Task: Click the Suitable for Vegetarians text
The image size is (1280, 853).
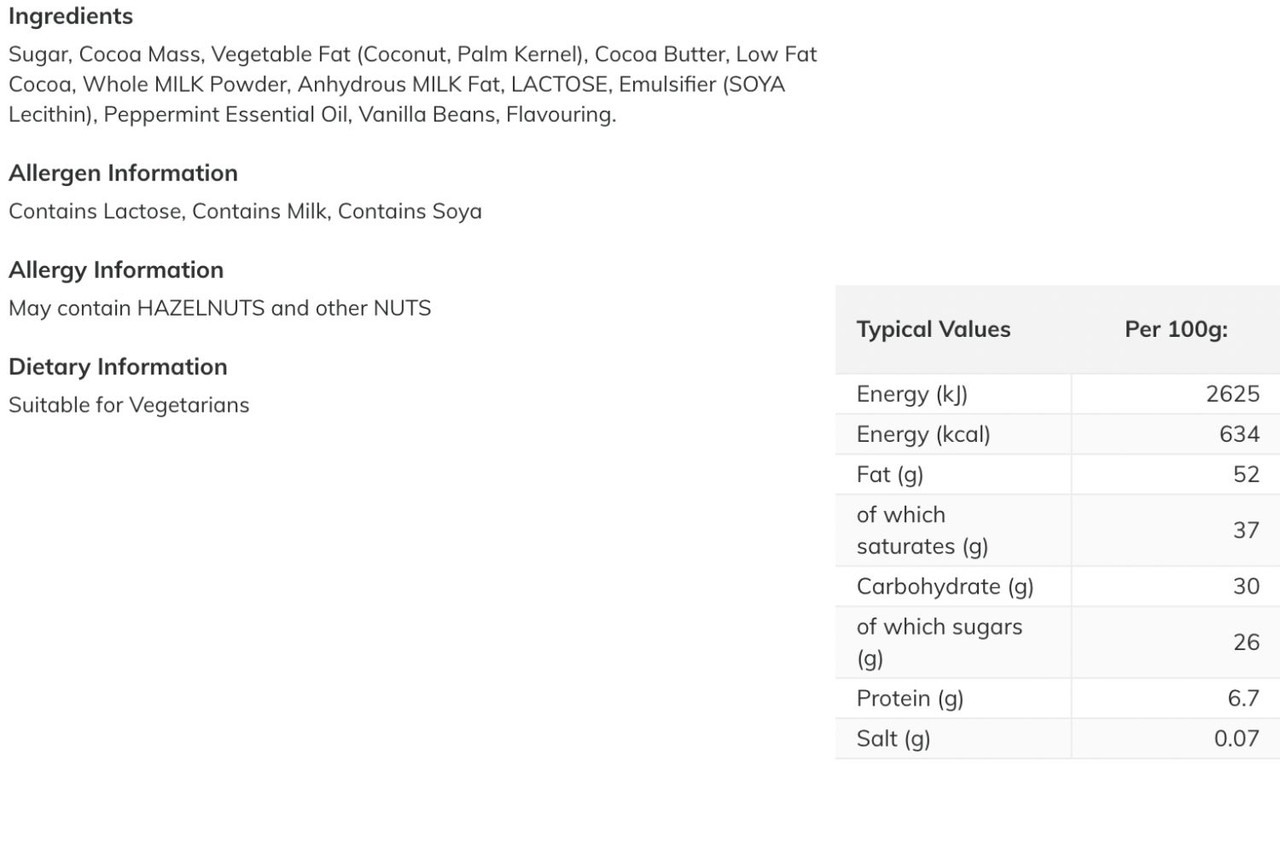Action: (129, 405)
